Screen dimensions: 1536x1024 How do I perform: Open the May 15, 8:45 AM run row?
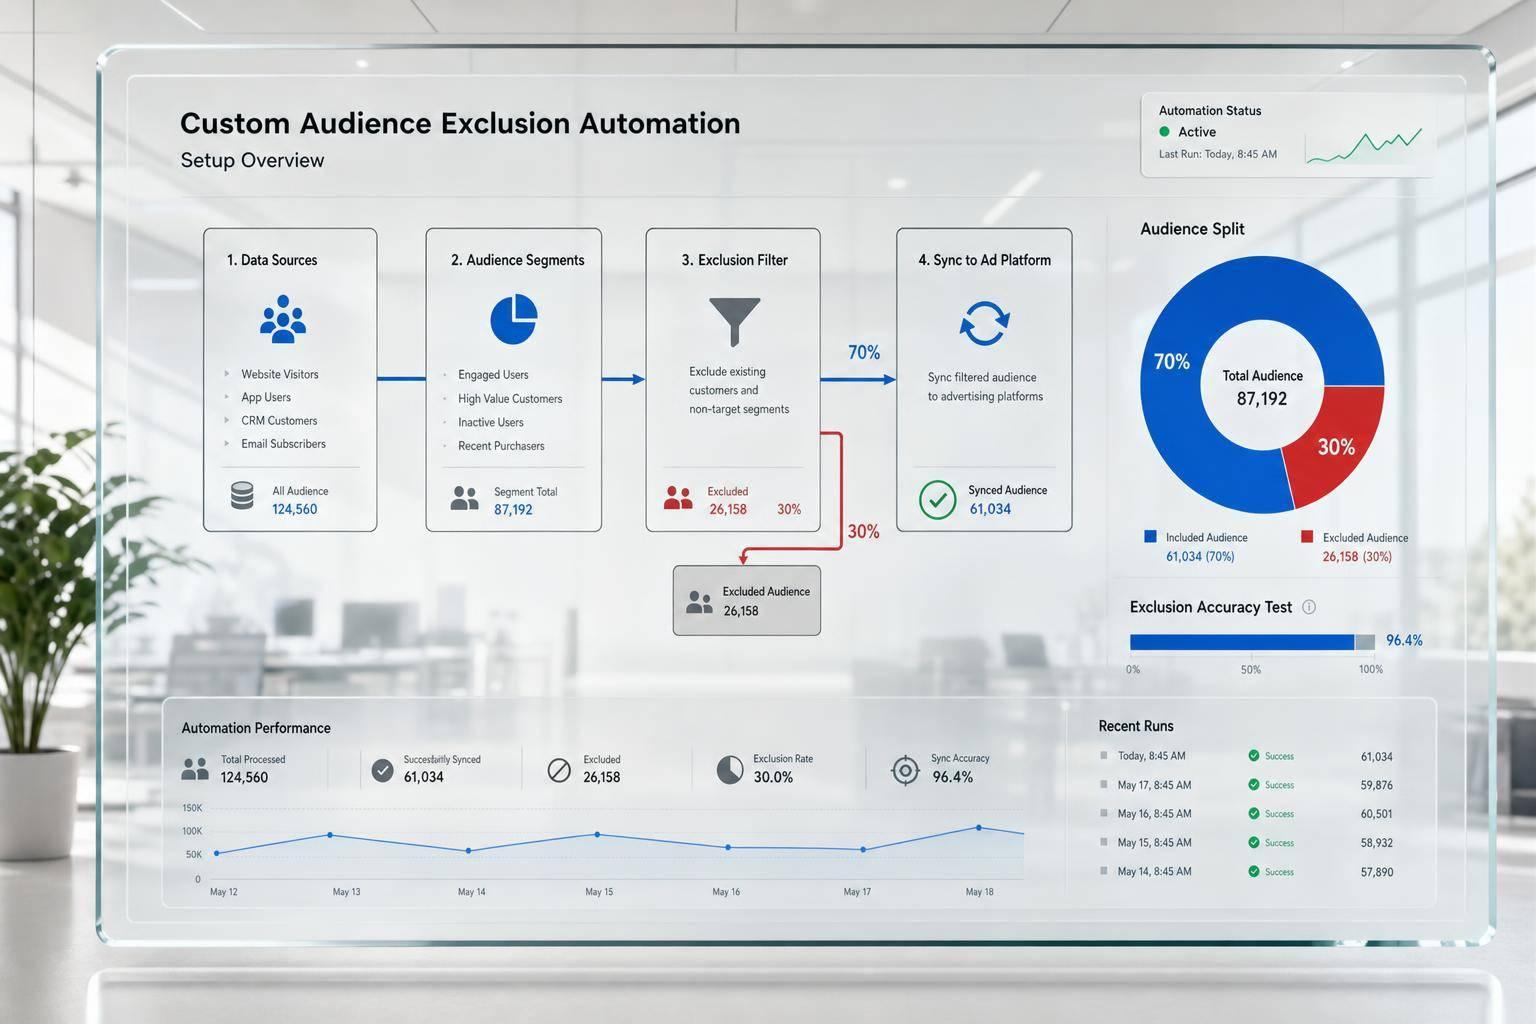(1246, 843)
